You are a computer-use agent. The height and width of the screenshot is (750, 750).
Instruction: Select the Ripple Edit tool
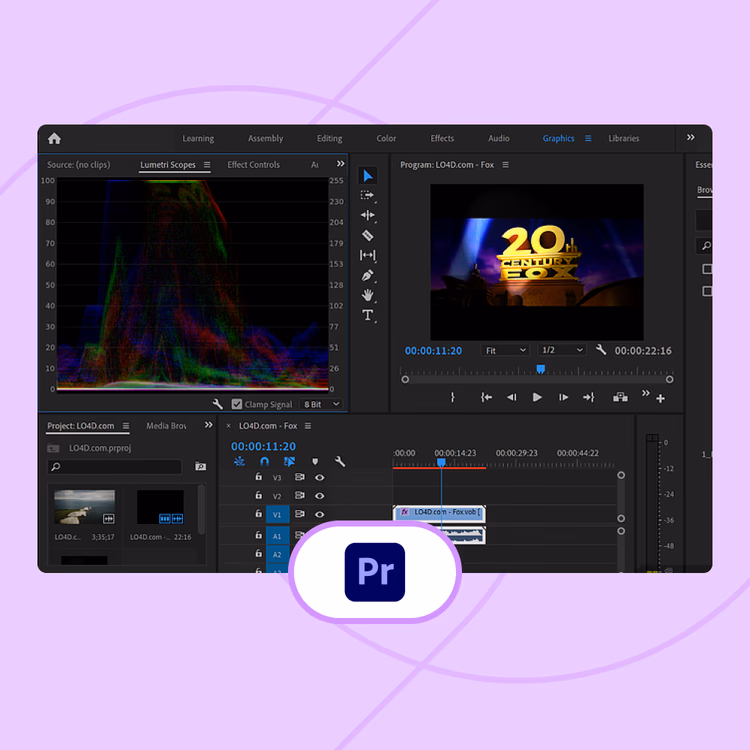(367, 215)
